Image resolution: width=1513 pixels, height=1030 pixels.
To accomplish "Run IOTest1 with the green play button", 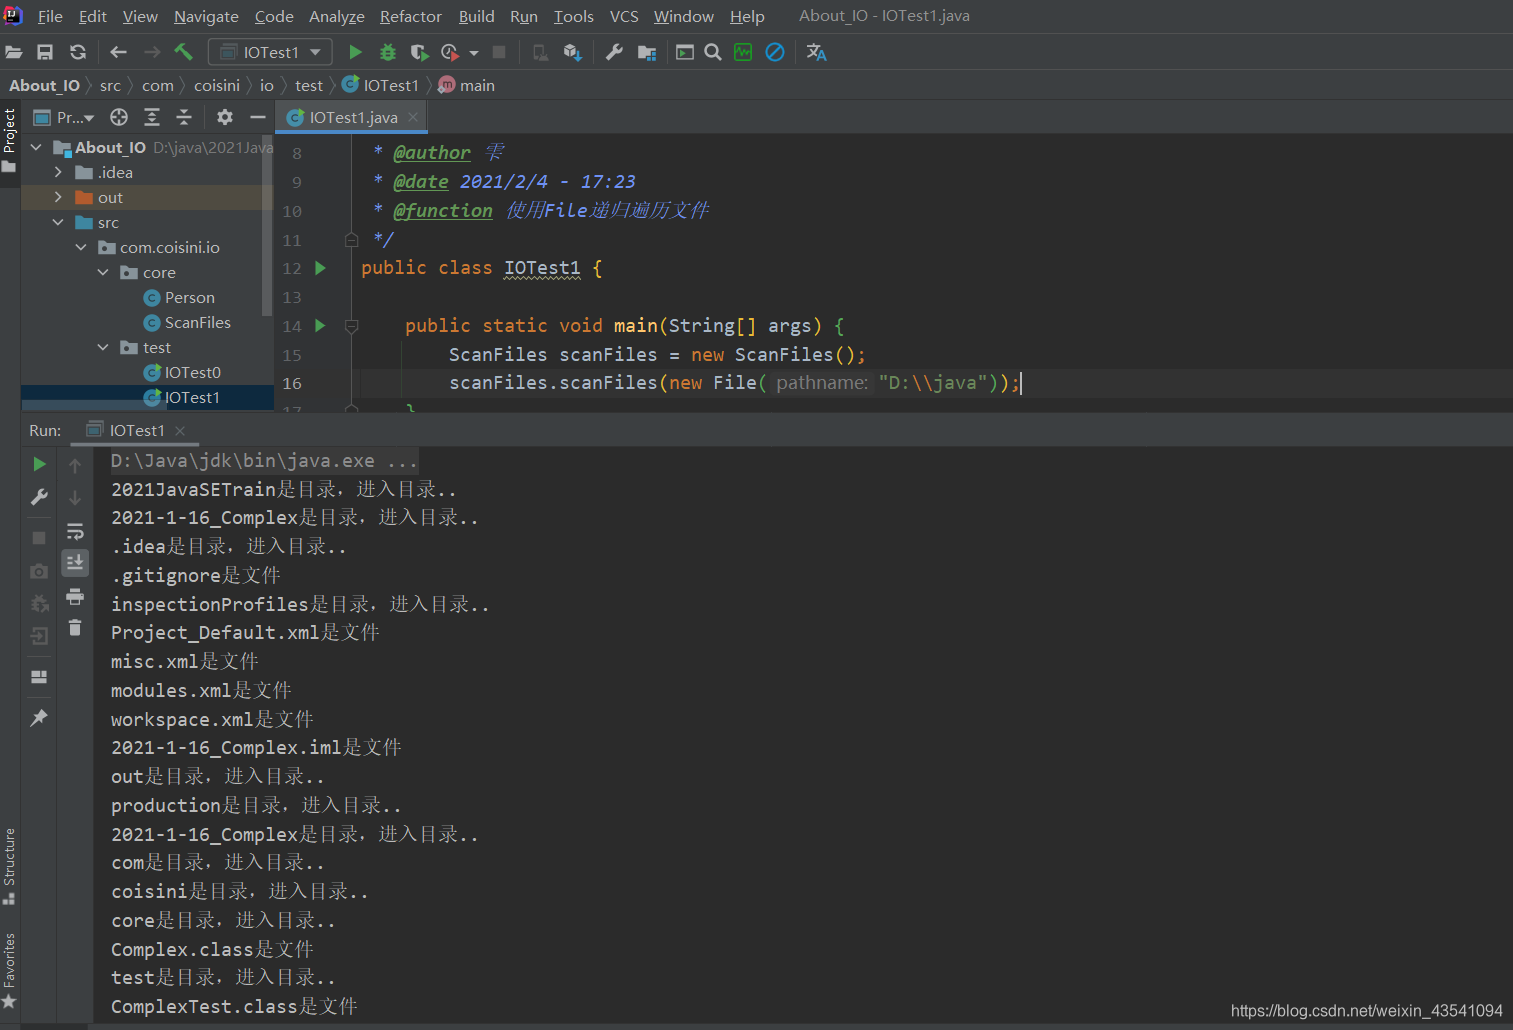I will pyautogui.click(x=355, y=52).
